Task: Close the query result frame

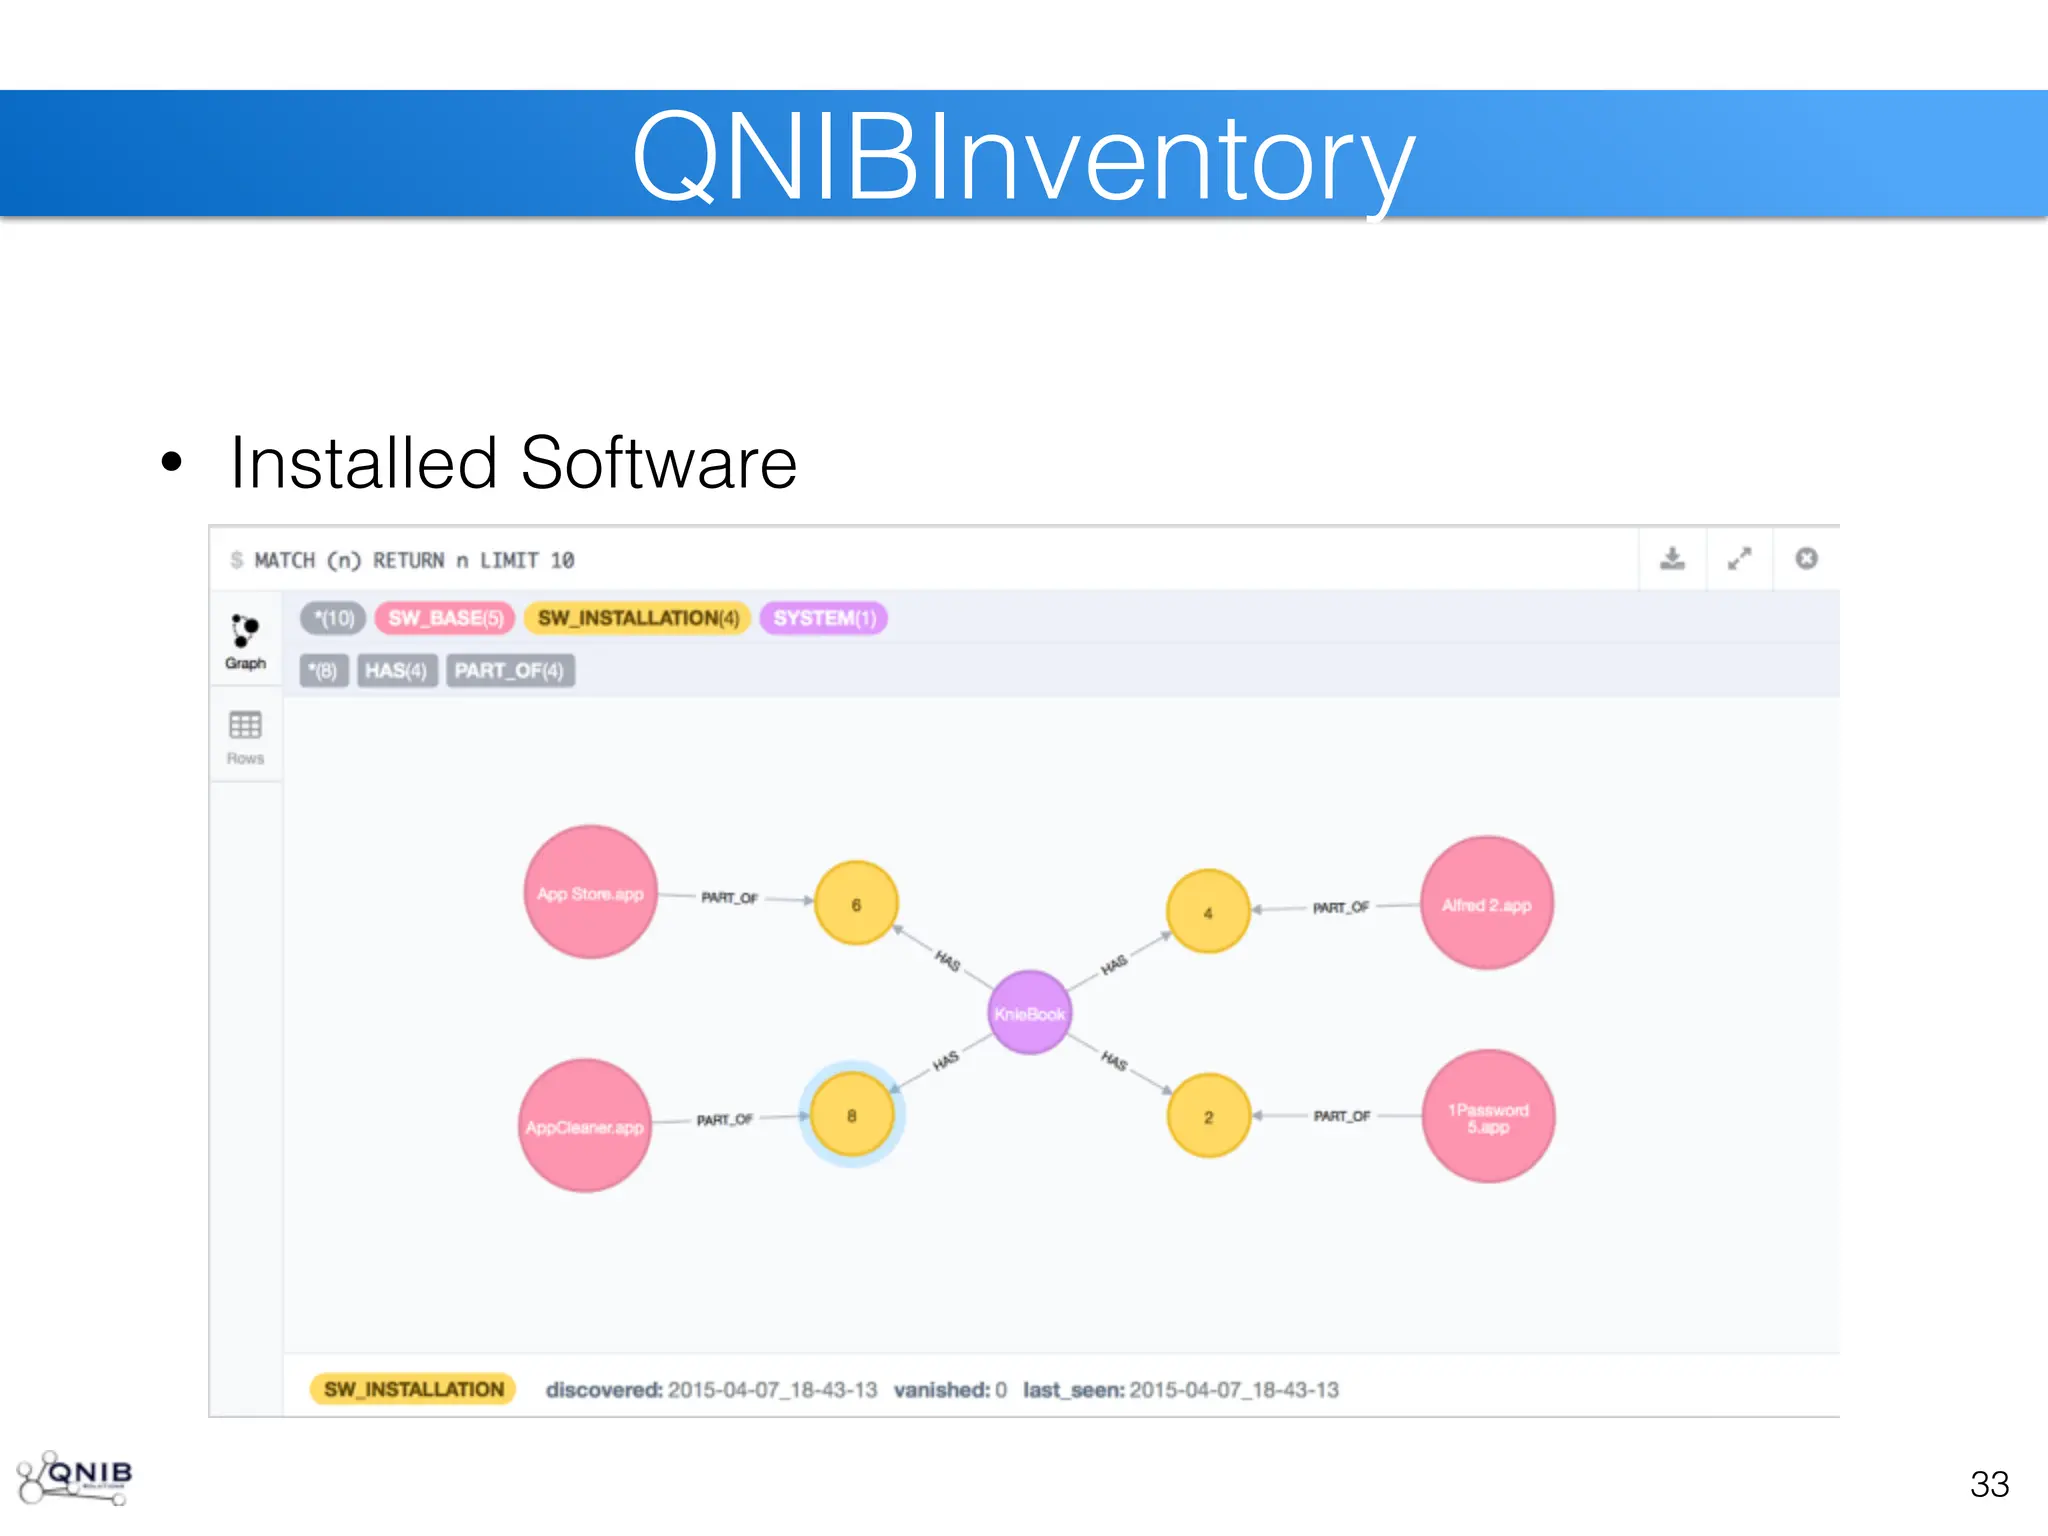Action: pyautogui.click(x=1806, y=559)
